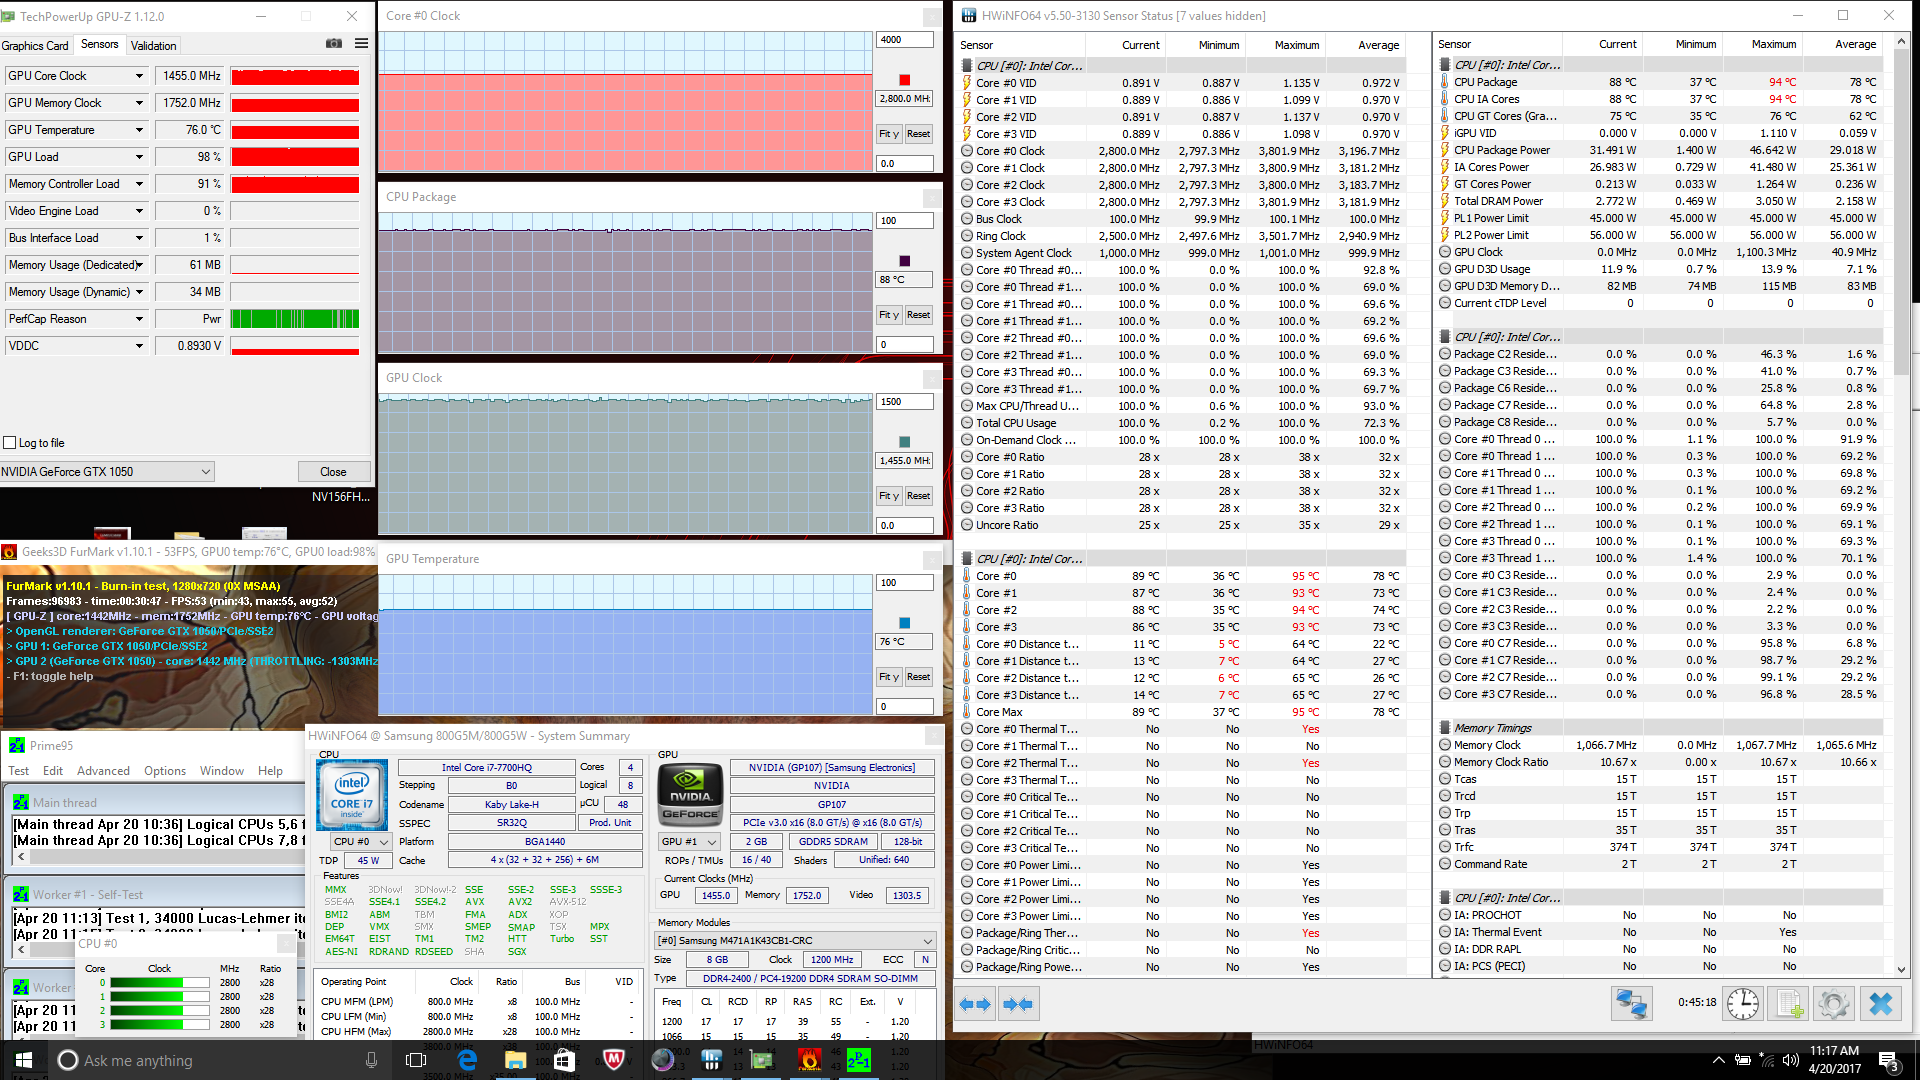Image resolution: width=1920 pixels, height=1080 pixels.
Task: Click HWiNFO expand columns arrows button
Action: pyautogui.click(x=975, y=1004)
